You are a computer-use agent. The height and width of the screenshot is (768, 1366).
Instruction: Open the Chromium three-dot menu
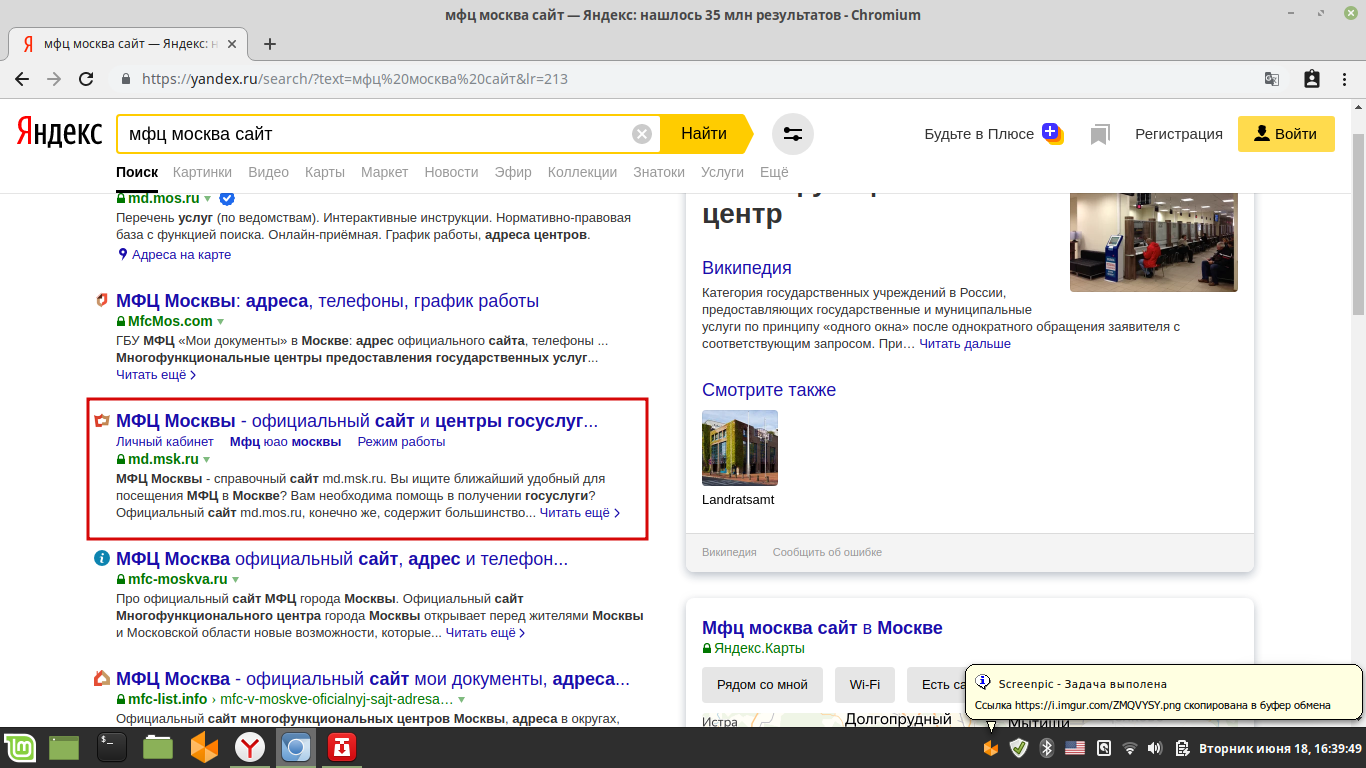pos(1347,79)
